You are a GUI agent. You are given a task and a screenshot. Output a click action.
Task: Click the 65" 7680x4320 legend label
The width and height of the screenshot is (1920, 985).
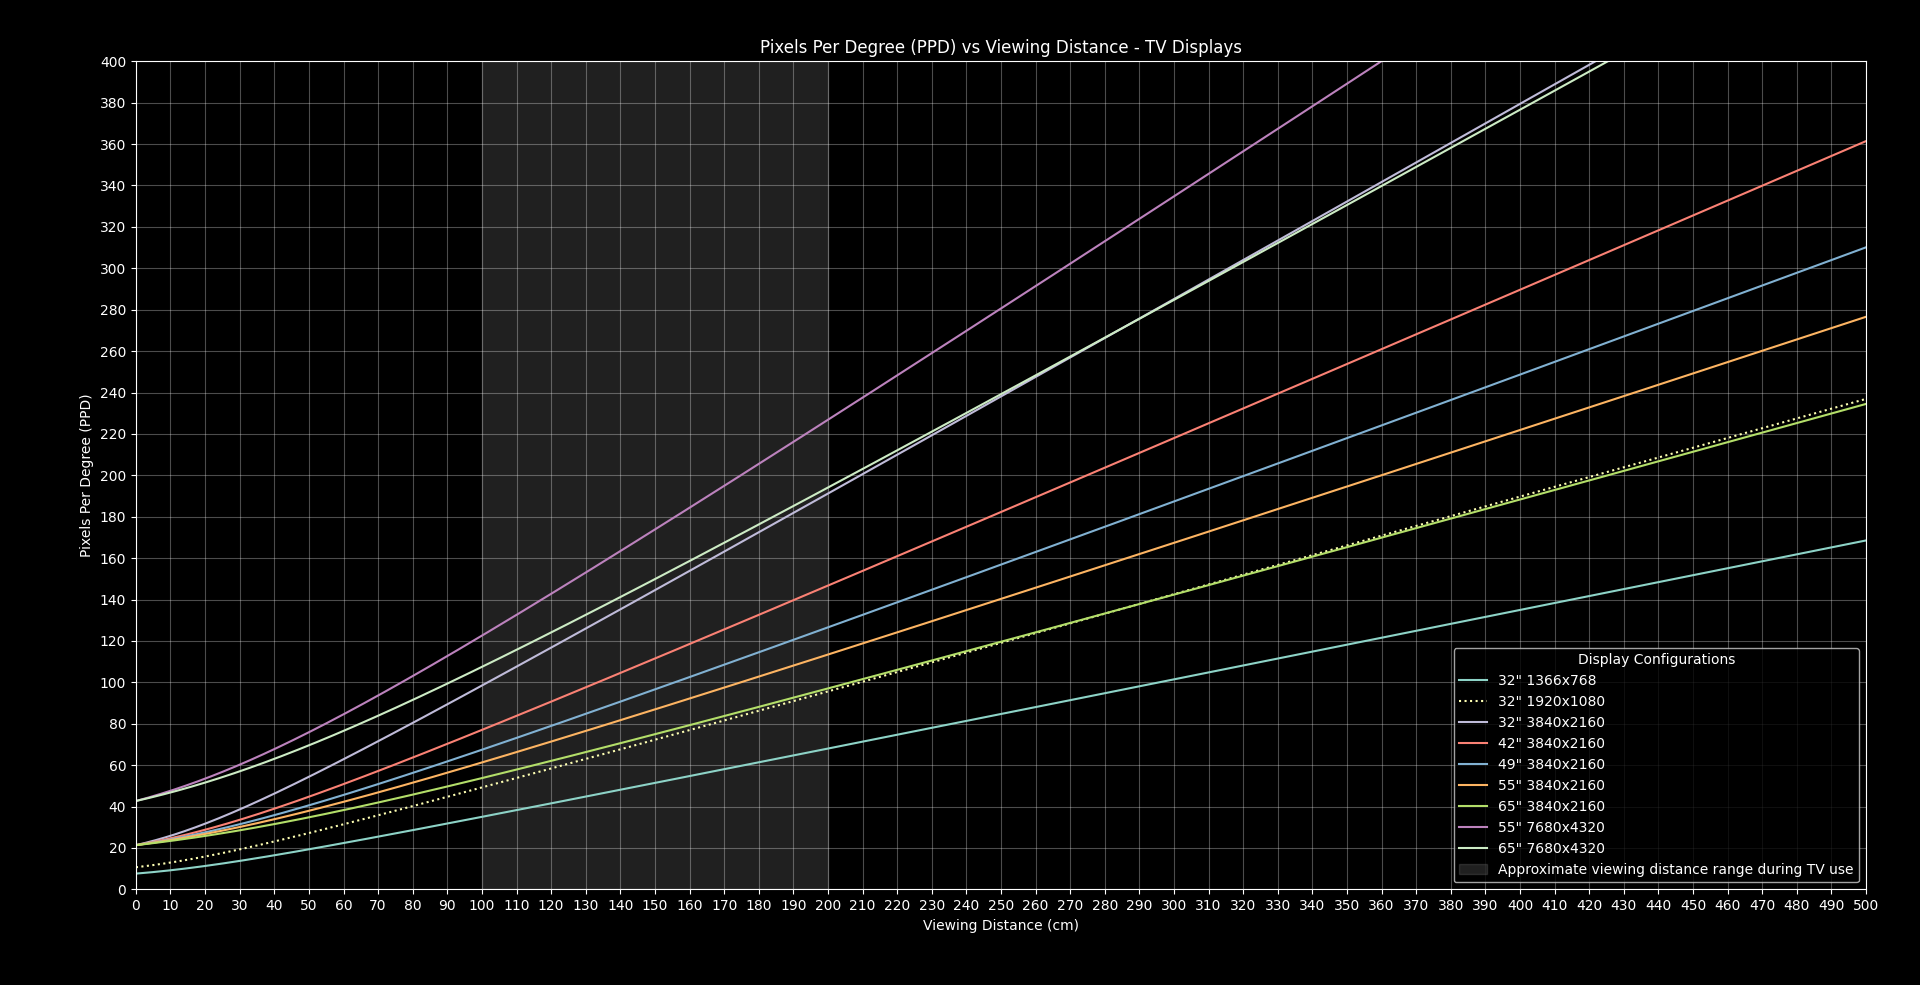(1551, 849)
